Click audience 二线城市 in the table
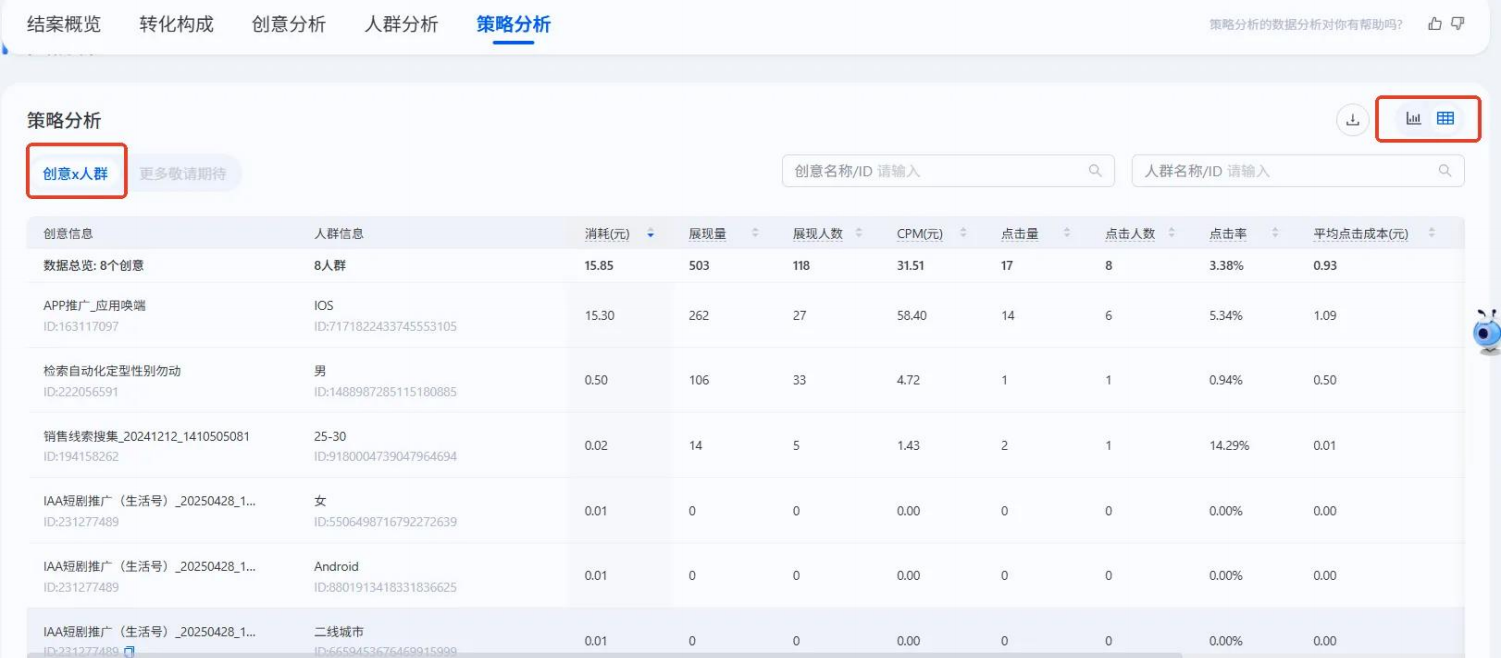1501x658 pixels. (338, 632)
